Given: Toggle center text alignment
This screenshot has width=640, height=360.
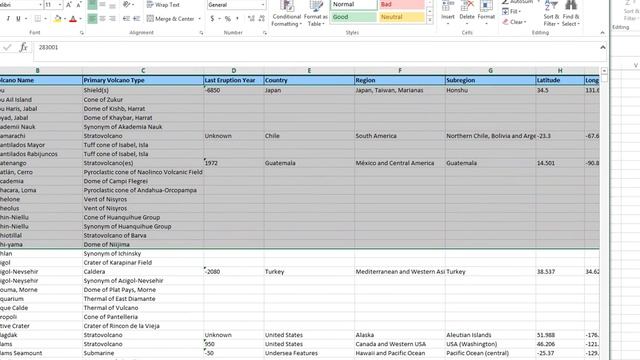Looking at the screenshot, I should 102,19.
